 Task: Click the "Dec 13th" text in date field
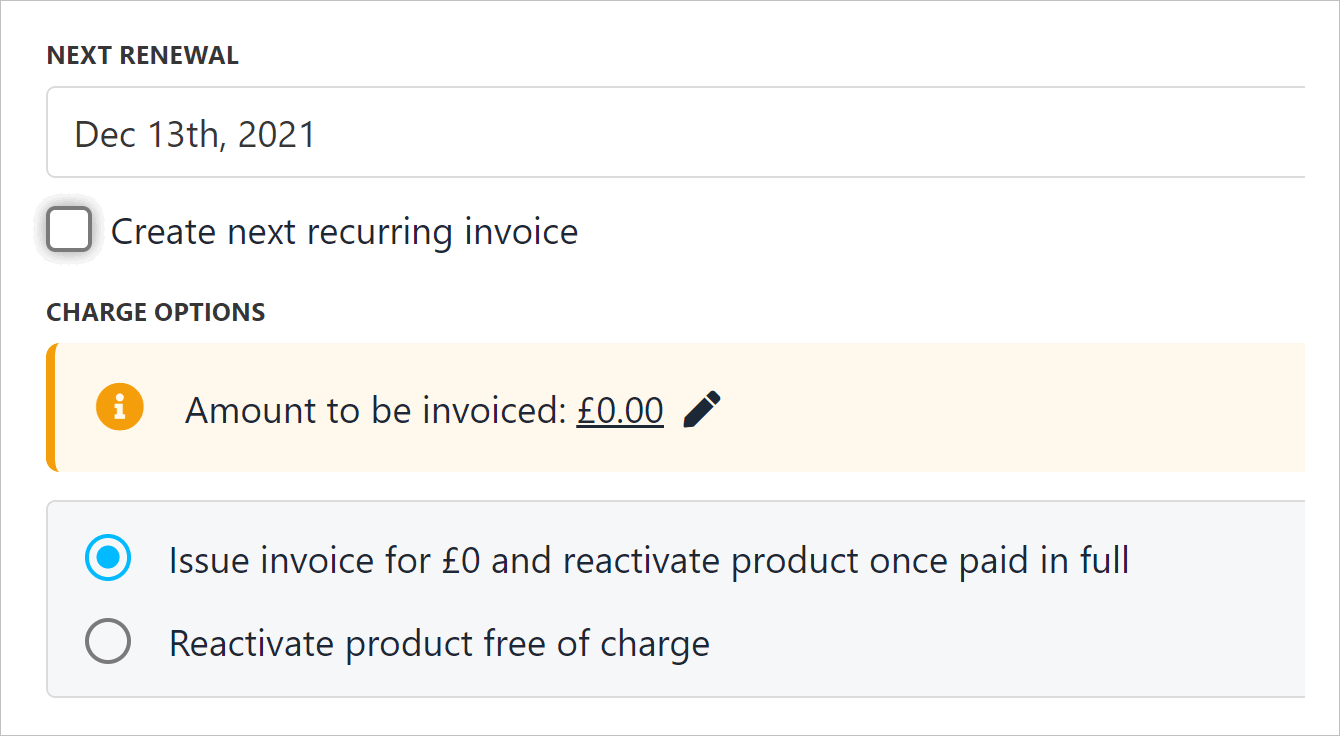pyautogui.click(x=142, y=134)
